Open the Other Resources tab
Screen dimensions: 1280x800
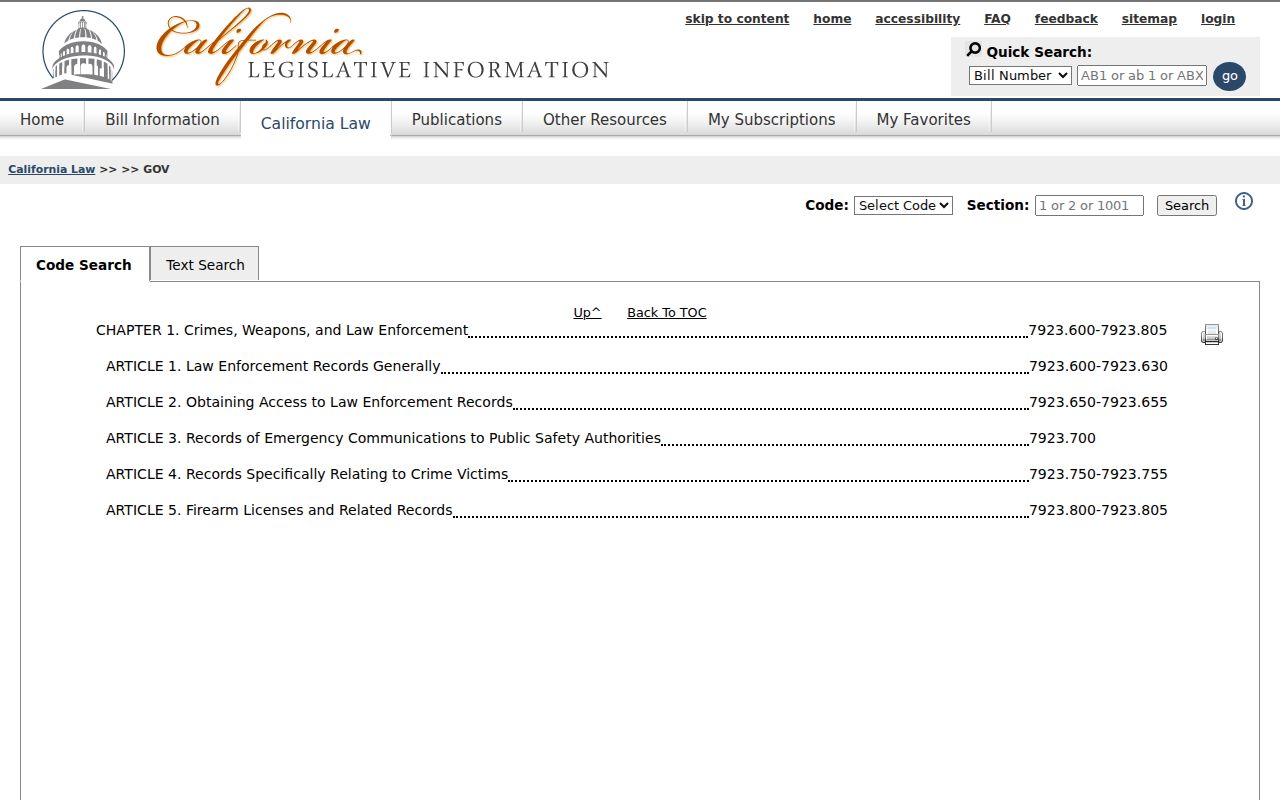pyautogui.click(x=605, y=119)
